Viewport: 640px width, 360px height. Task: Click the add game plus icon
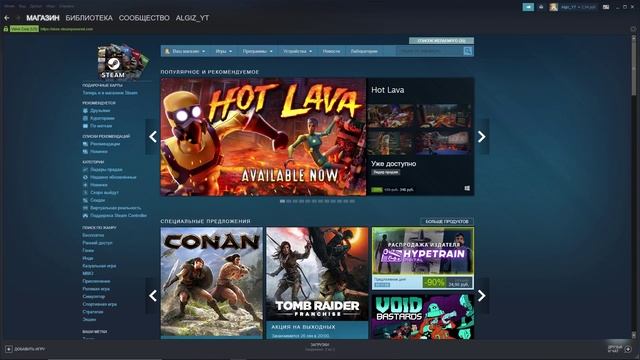[9, 349]
